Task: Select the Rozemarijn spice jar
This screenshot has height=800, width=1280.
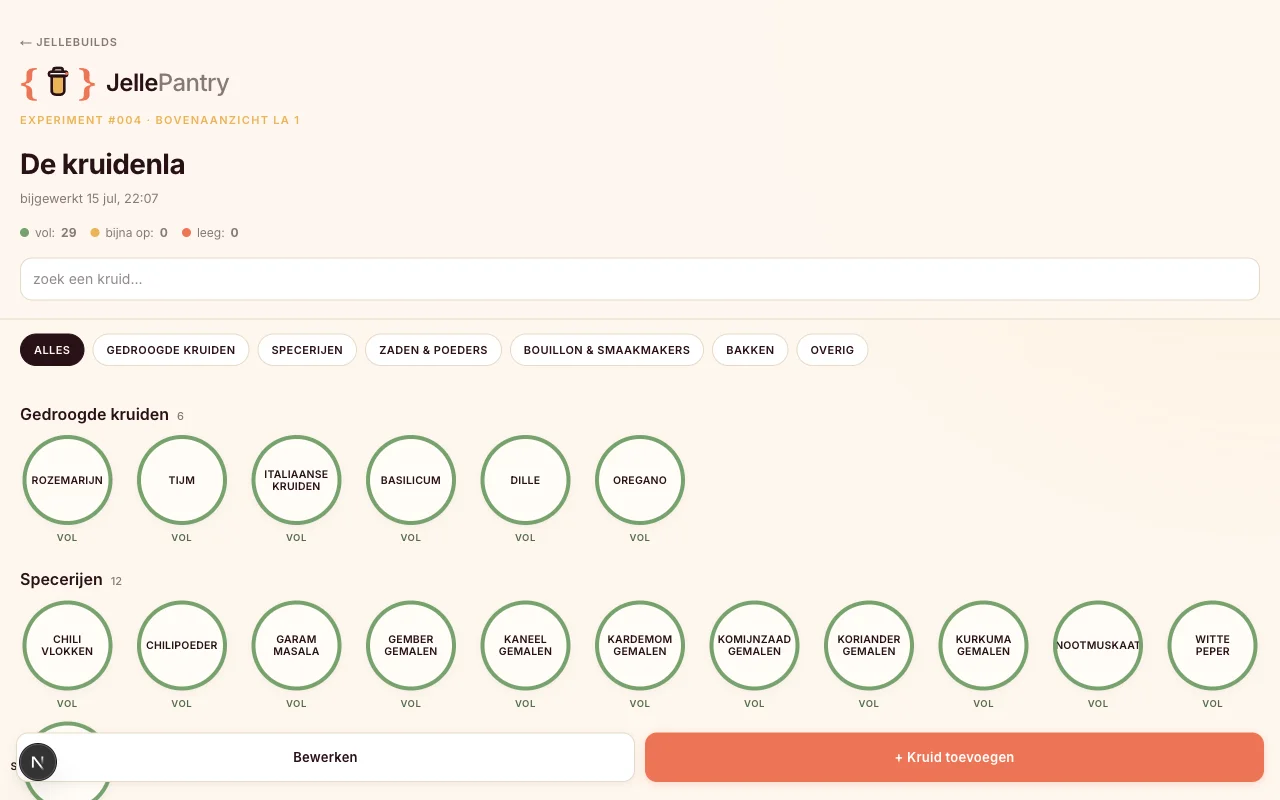Action: tap(67, 480)
